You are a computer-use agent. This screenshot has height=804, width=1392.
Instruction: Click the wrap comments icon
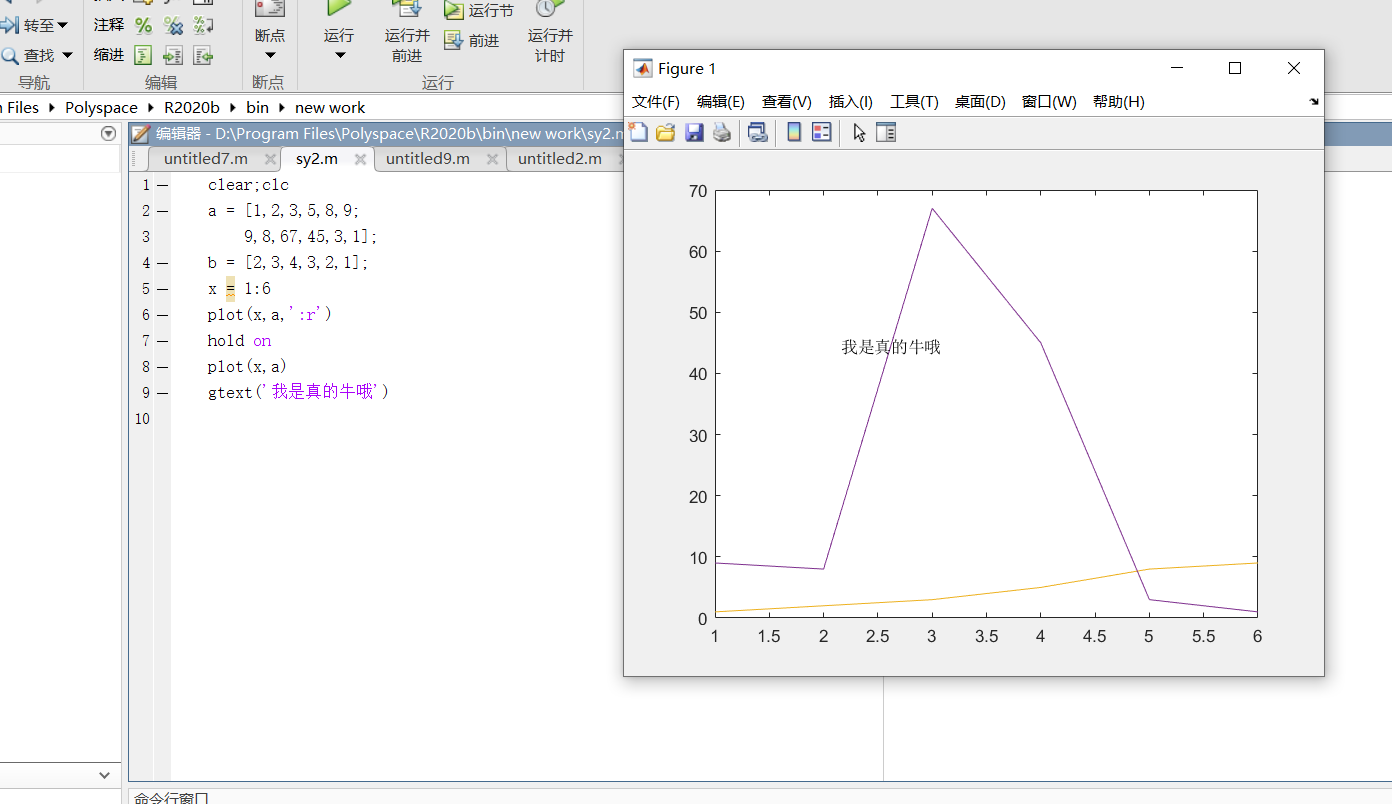point(203,25)
